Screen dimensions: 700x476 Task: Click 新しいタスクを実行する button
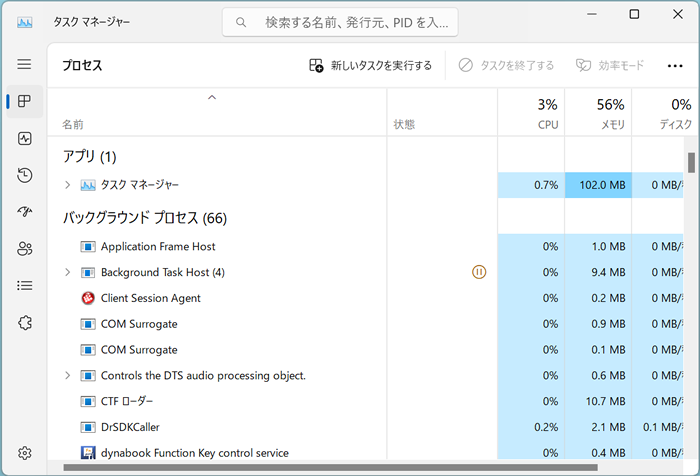point(370,66)
